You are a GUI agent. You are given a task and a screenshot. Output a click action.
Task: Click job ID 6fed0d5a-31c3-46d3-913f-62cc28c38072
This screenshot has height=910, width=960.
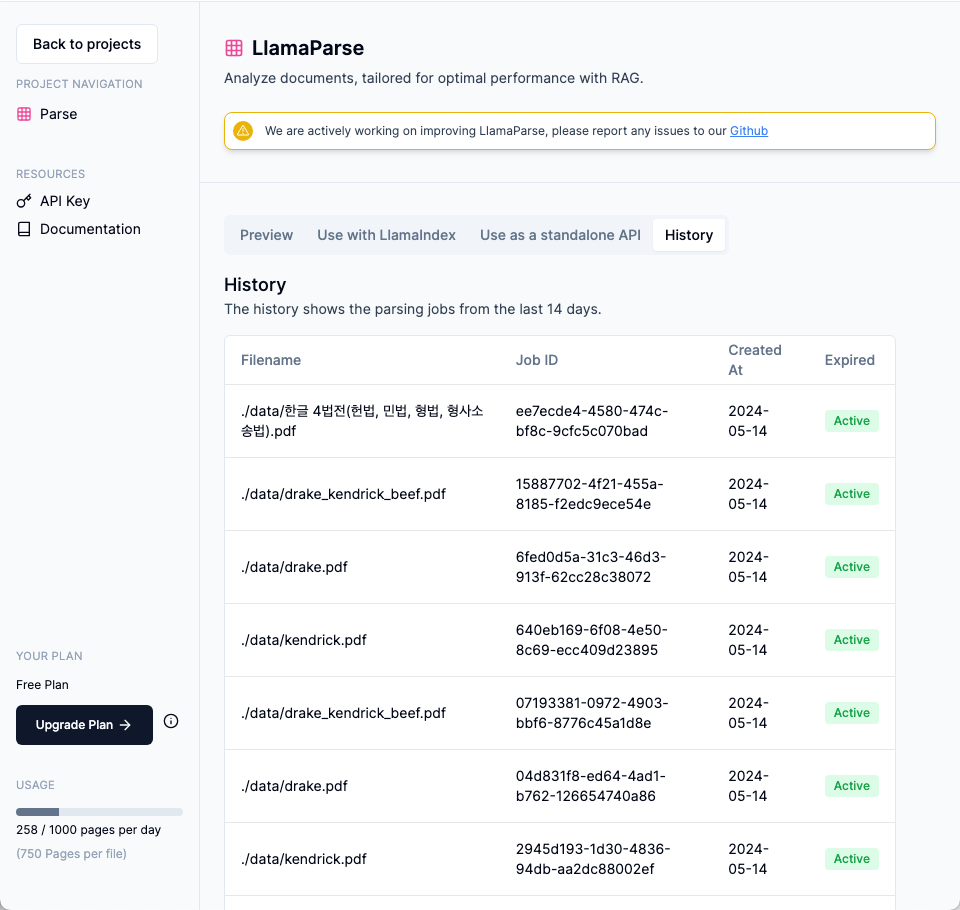click(x=590, y=567)
